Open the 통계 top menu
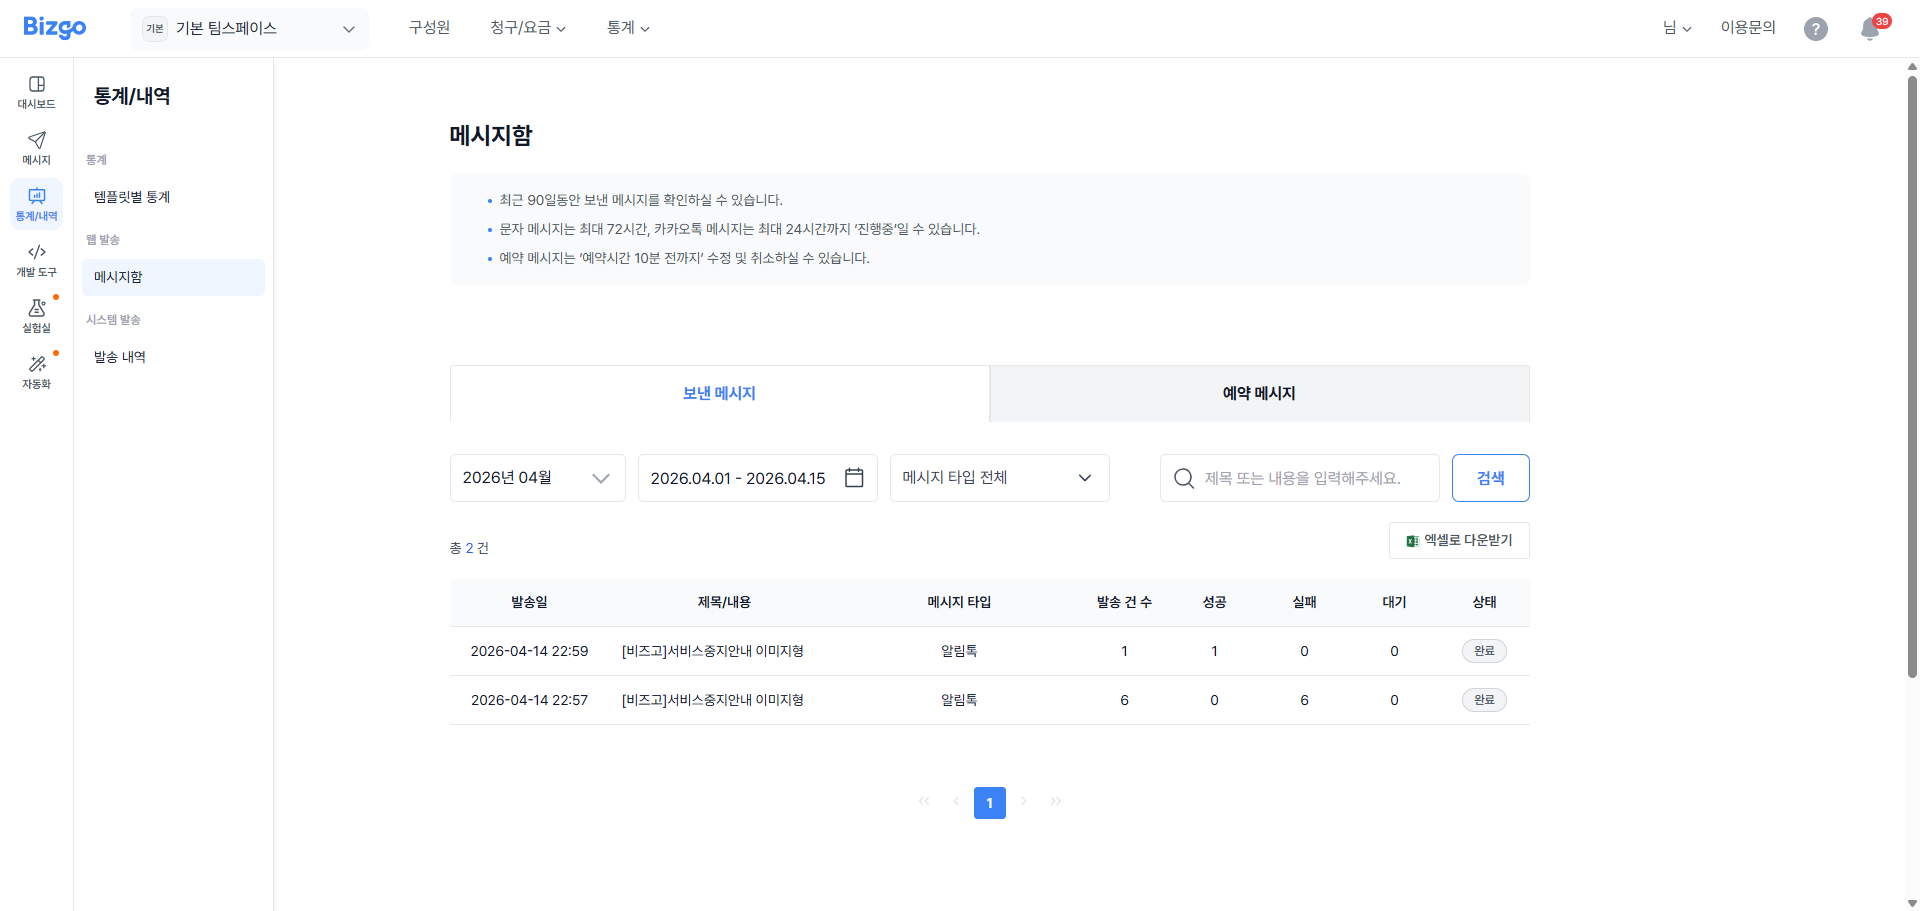 (627, 28)
